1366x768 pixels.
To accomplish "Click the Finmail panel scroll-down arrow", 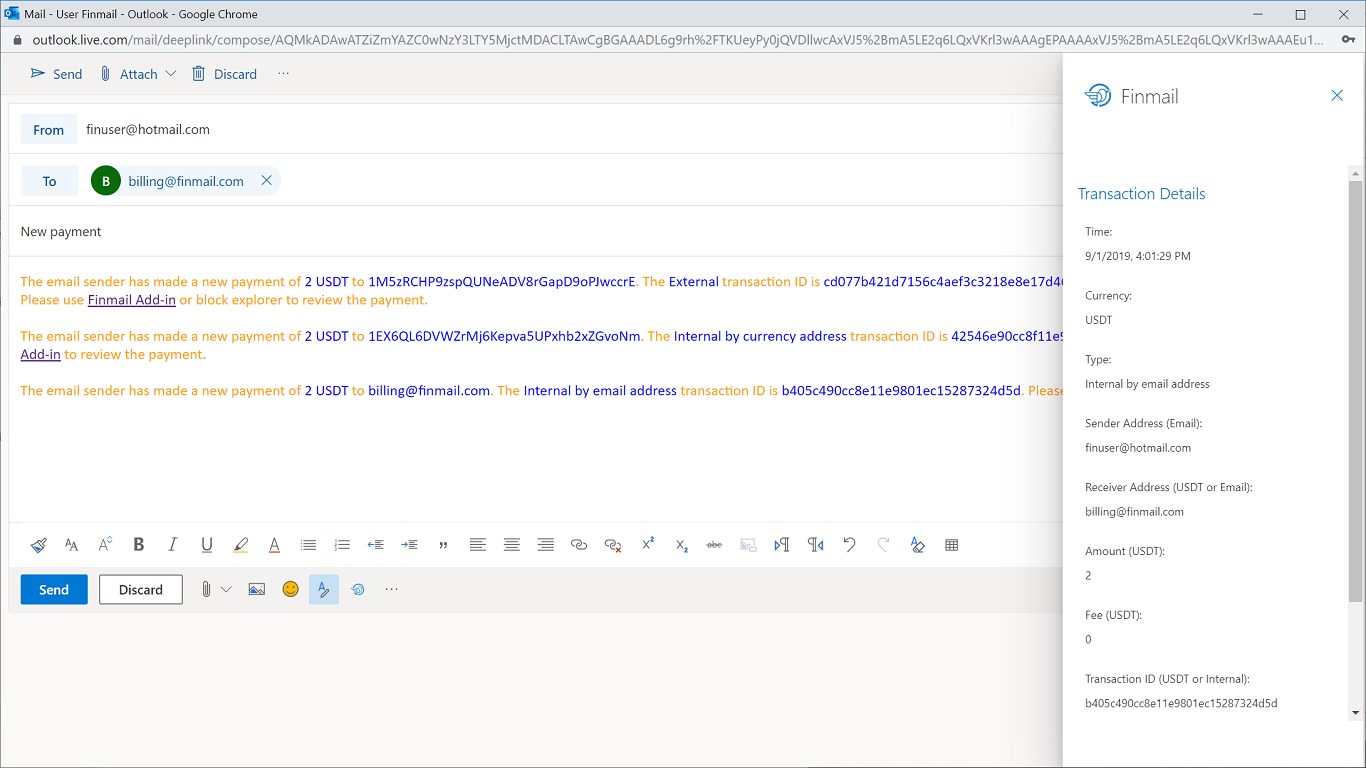I will pos(1356,713).
